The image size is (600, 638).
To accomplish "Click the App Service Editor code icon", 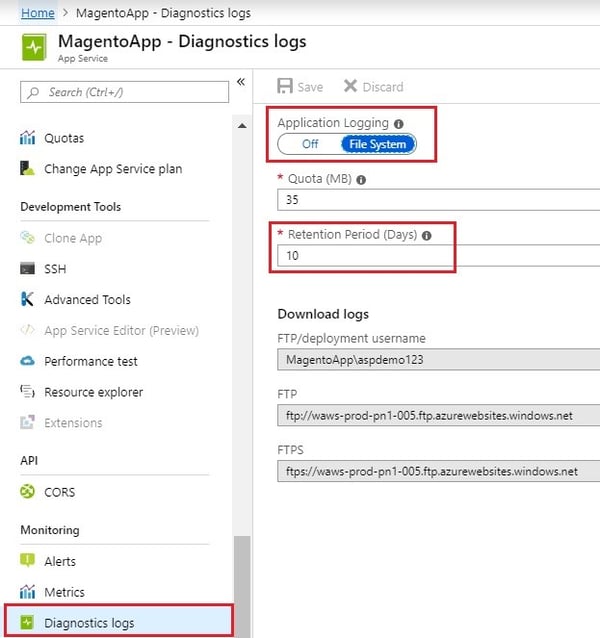I will pyautogui.click(x=27, y=330).
